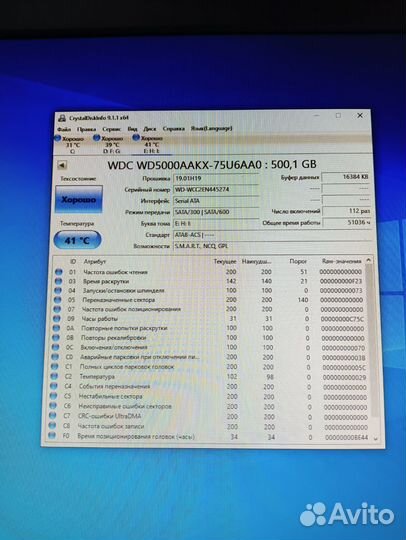This screenshot has height=540, width=406.
Task: Click raw value 0000000C75C for Часы работы
Action: pos(342,319)
